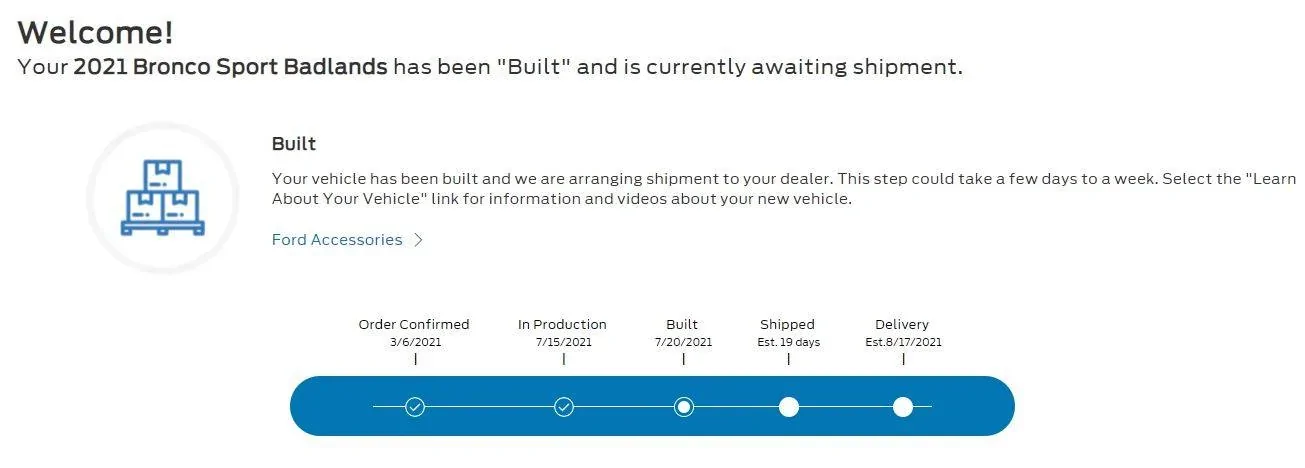Click the Est. 19 days shipping estimate
The image size is (1305, 468).
click(x=789, y=342)
